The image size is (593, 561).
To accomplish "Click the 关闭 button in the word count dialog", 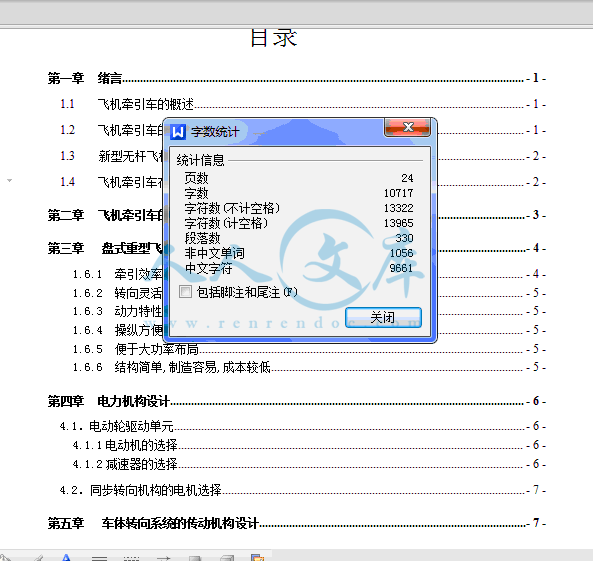I will (x=383, y=317).
